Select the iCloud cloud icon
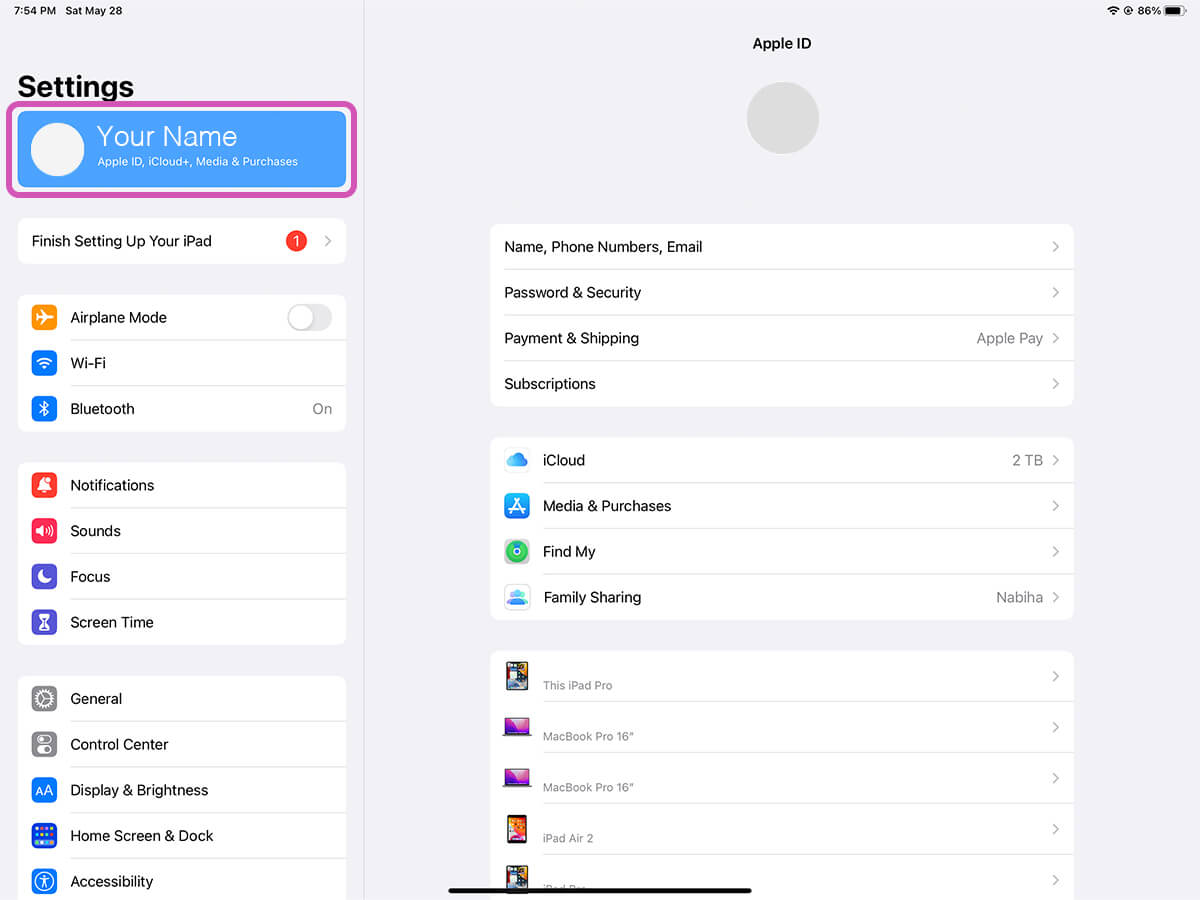The width and height of the screenshot is (1200, 900). click(516, 460)
